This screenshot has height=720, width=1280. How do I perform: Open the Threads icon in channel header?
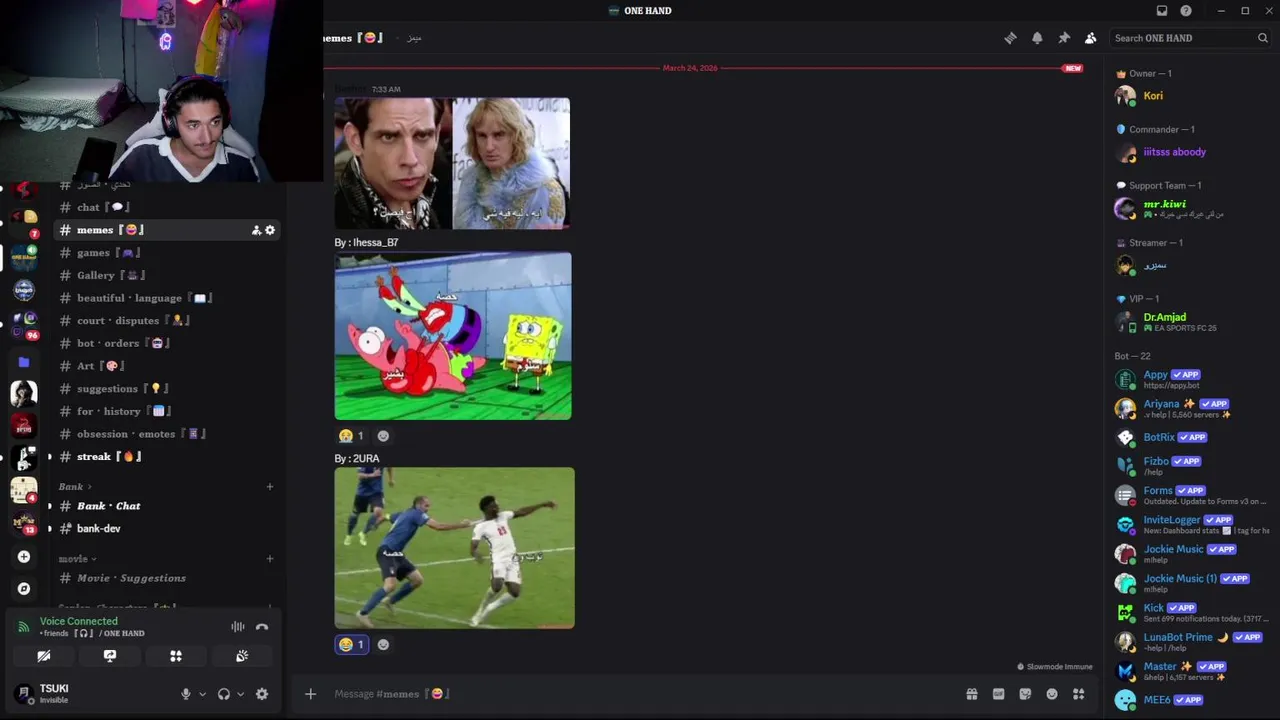(1010, 38)
